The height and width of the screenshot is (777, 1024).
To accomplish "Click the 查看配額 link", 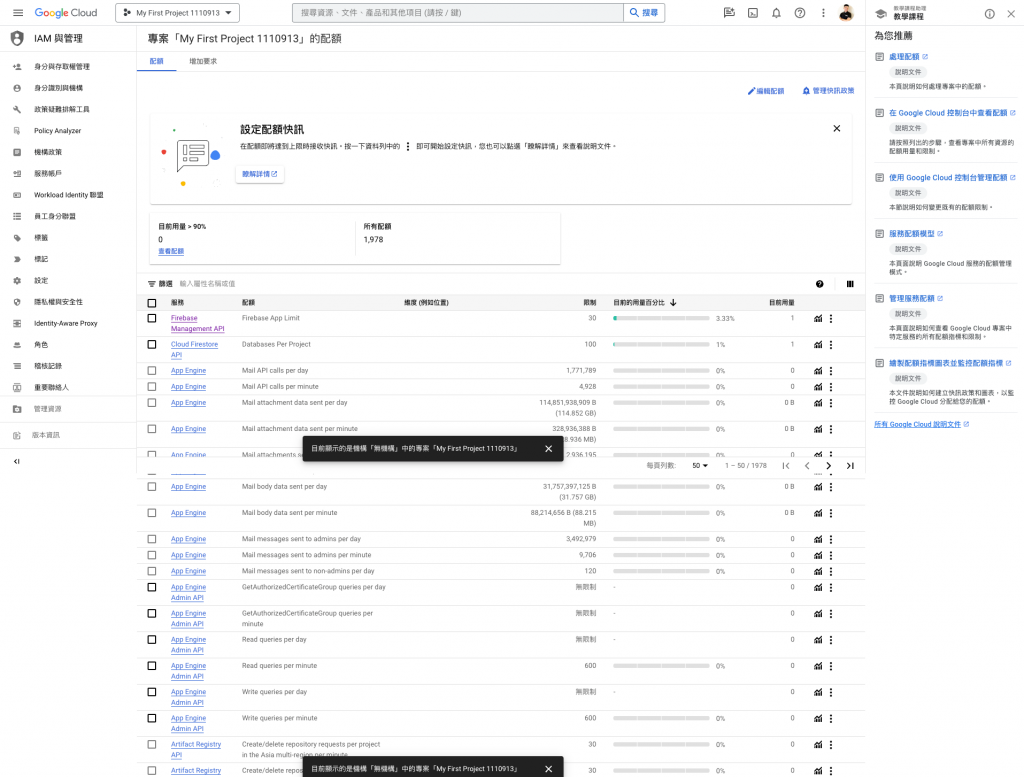I will click(x=171, y=251).
